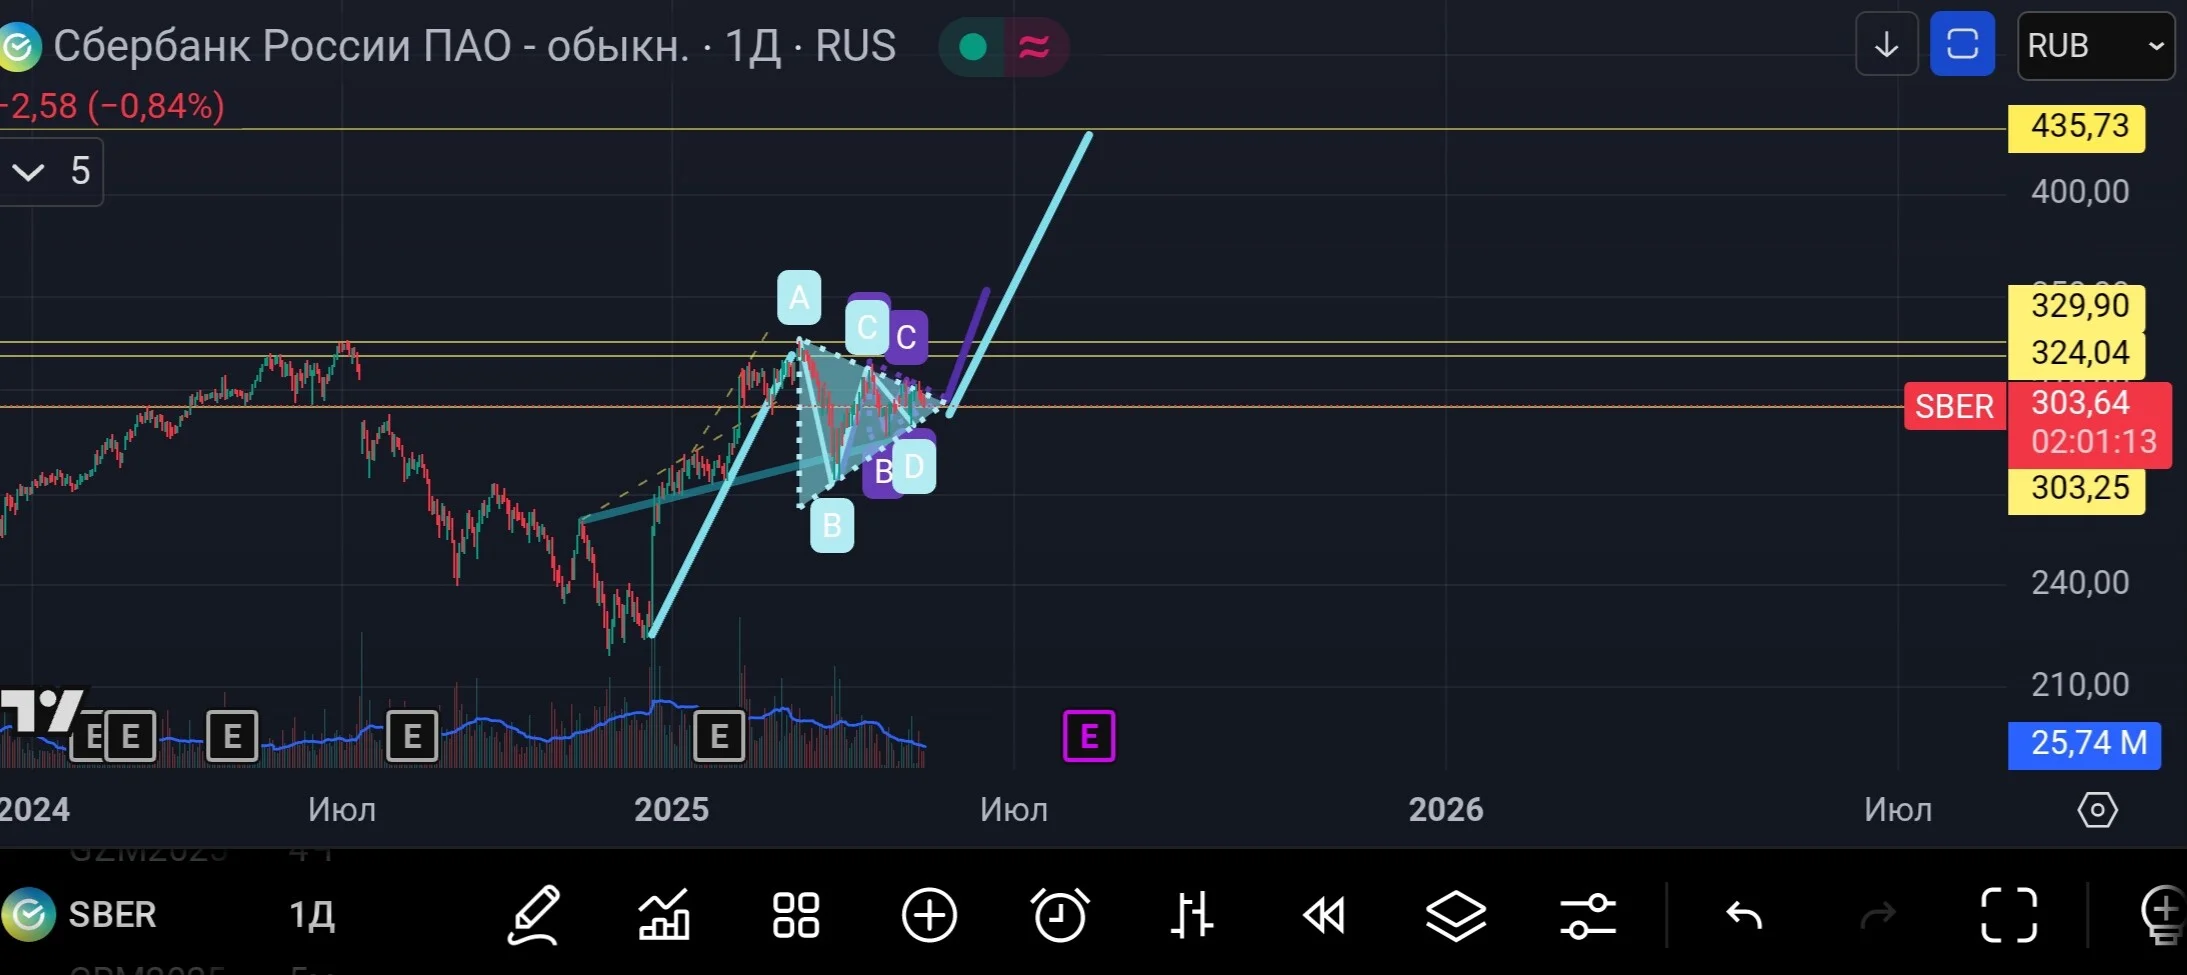Image resolution: width=2187 pixels, height=975 pixels.
Task: Select the yellow 329,90 price label
Action: 2077,306
